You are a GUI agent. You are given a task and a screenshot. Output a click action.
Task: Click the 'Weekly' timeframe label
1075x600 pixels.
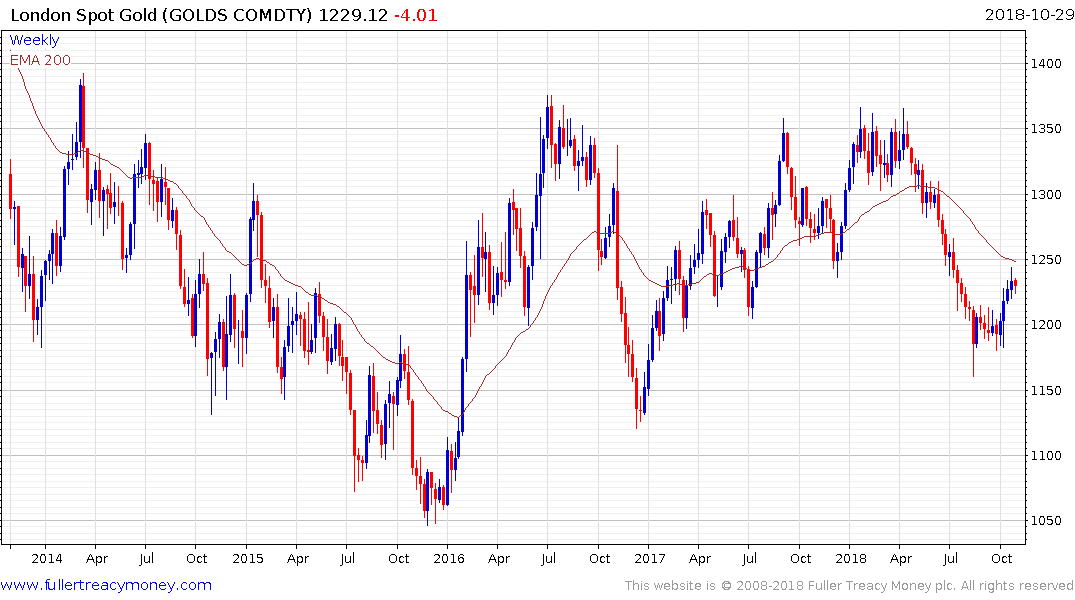coord(34,40)
